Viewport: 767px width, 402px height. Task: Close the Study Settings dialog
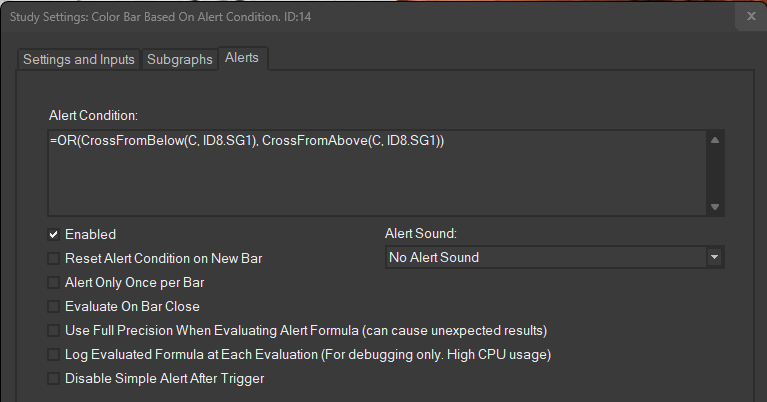point(751,16)
